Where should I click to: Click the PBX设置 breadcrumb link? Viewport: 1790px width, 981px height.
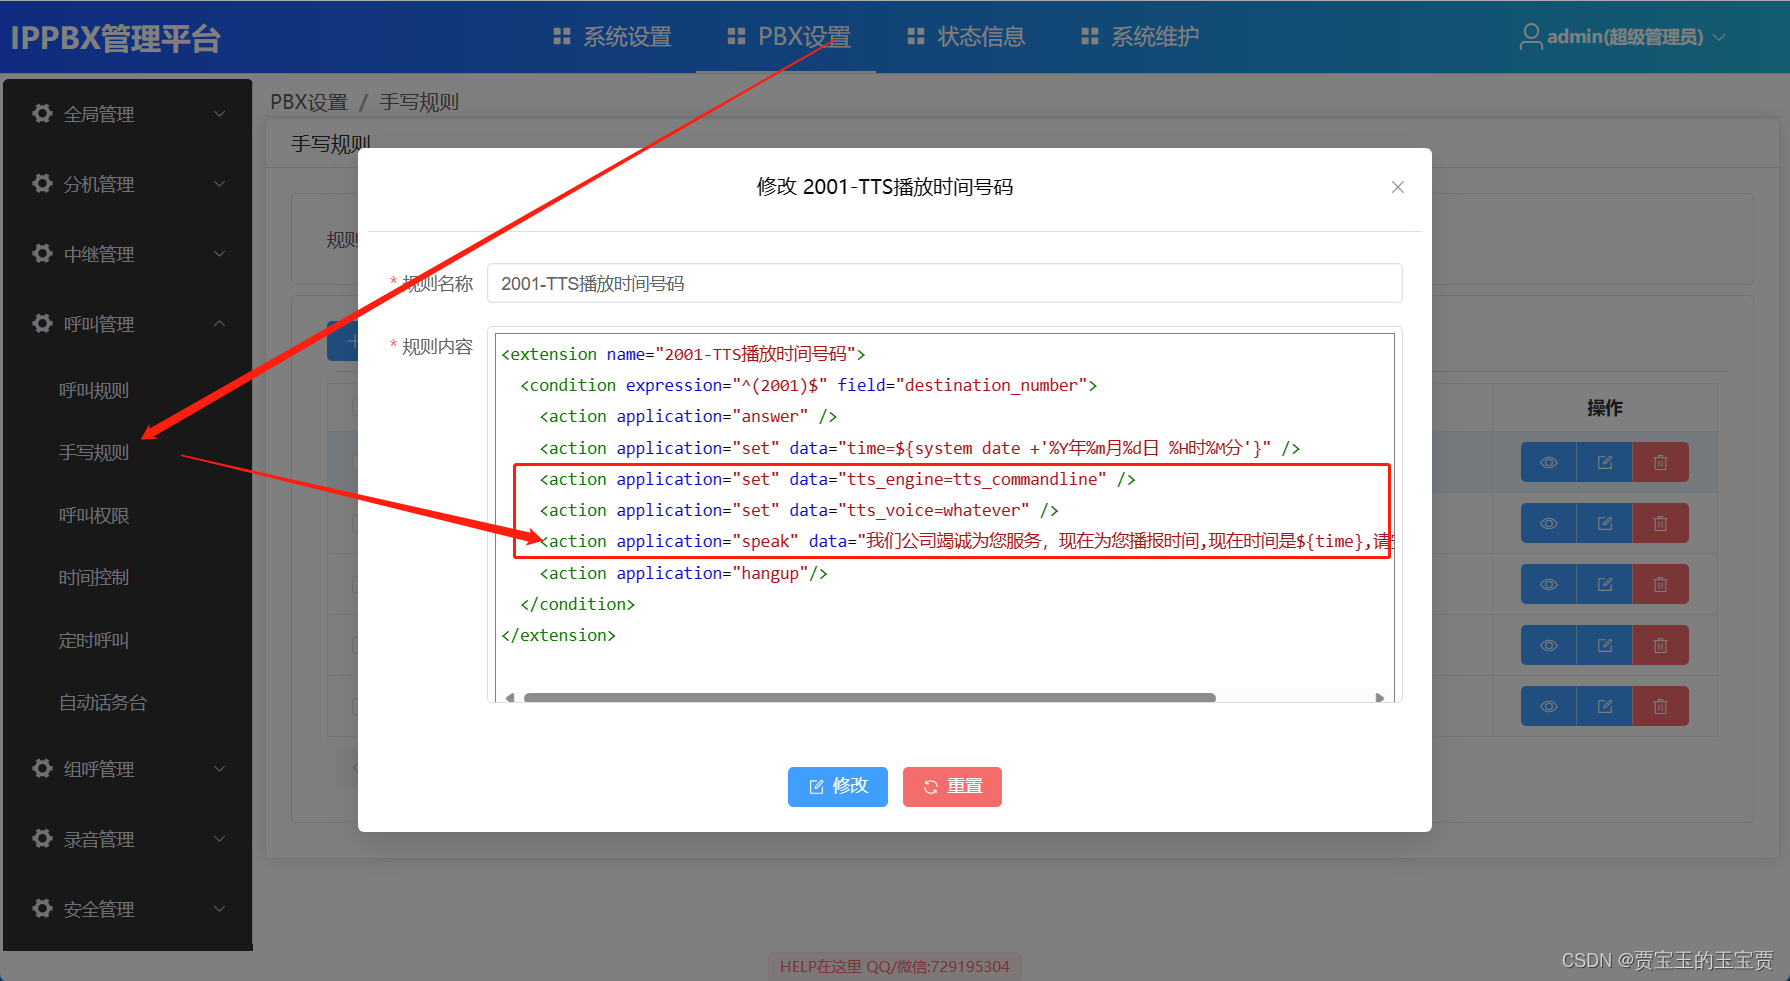pyautogui.click(x=309, y=102)
